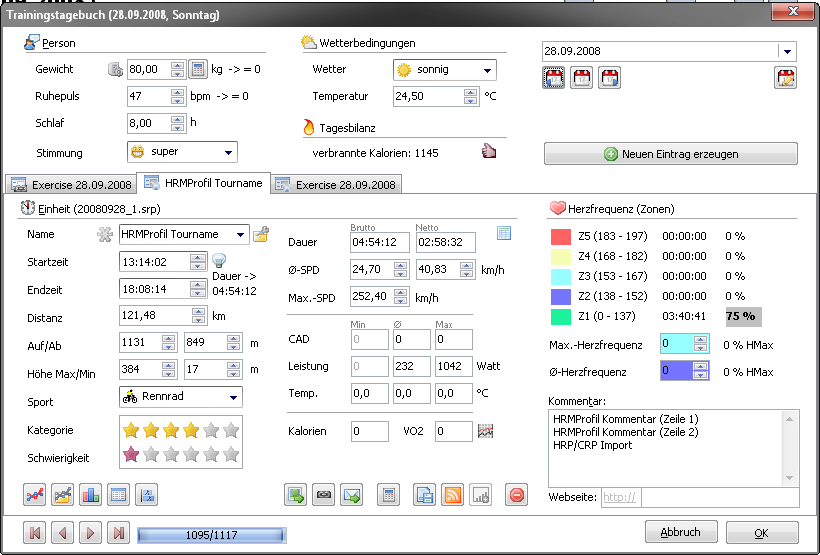Switch to the rightmost Exercise 28.09.2008 tab
Screen dimensions: 820x555
336,185
